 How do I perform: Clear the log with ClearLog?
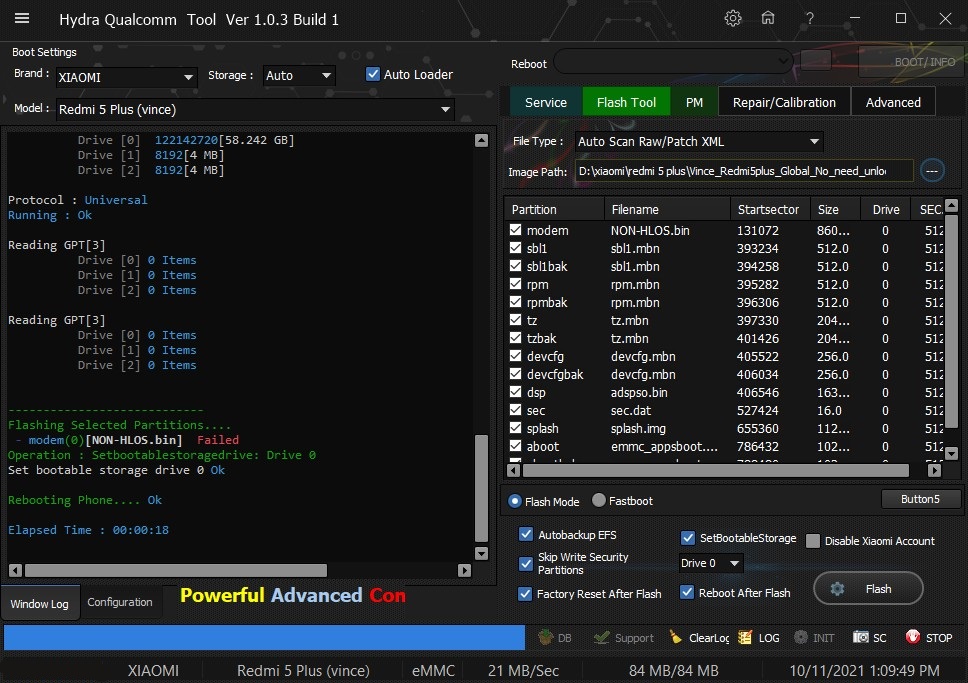699,637
